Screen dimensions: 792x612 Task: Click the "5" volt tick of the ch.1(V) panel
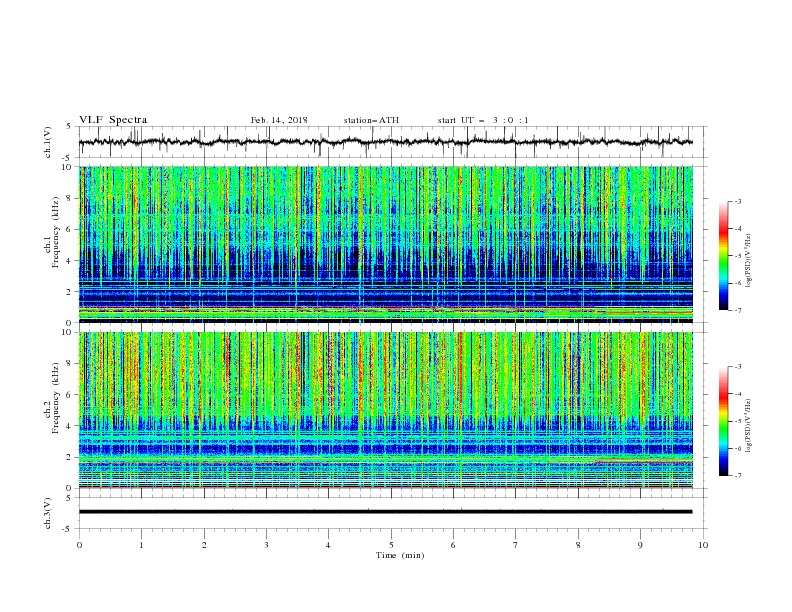pyautogui.click(x=70, y=126)
